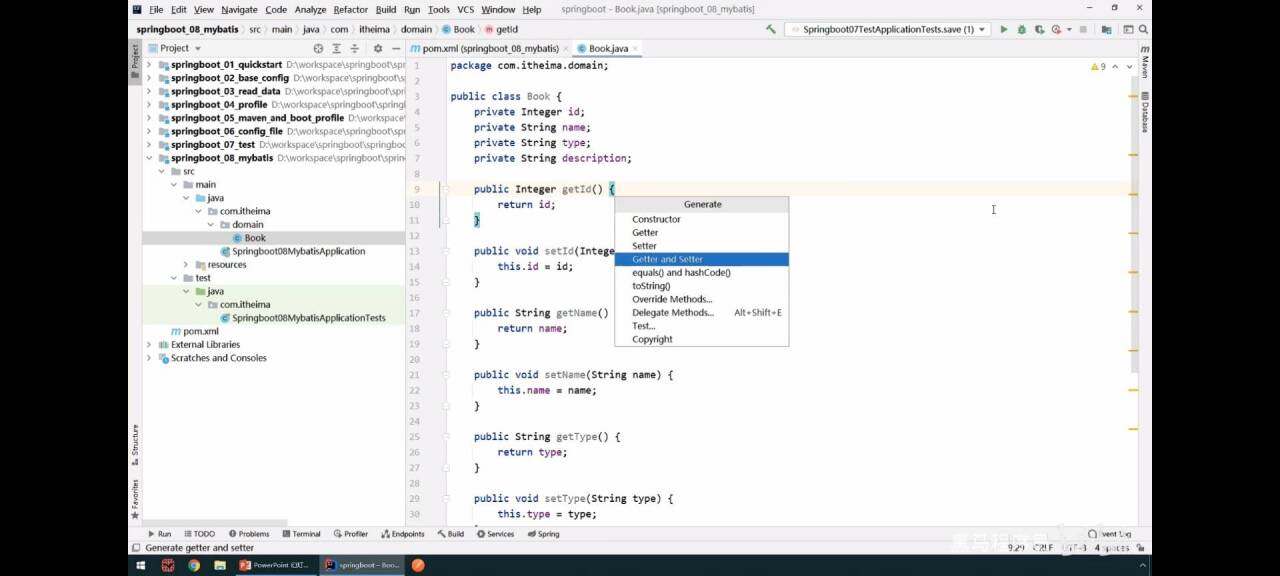Viewport: 1280px width, 576px height.
Task: Click the Build project hammer icon
Action: (x=770, y=29)
